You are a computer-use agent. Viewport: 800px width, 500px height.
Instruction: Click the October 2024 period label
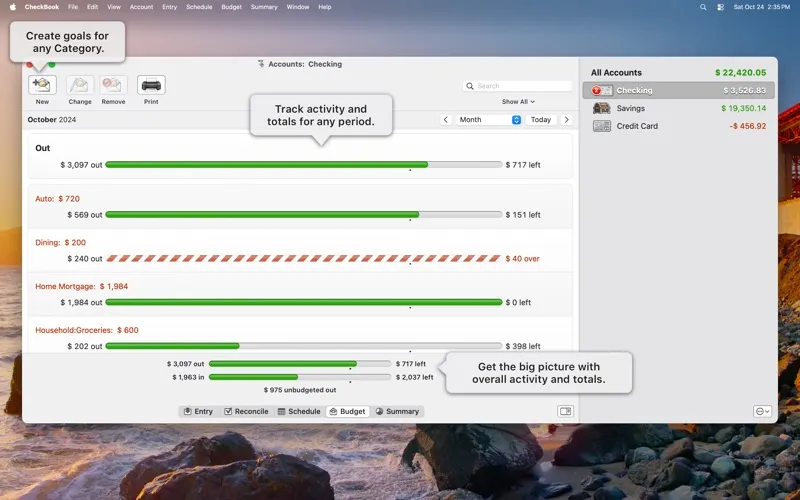click(x=52, y=120)
